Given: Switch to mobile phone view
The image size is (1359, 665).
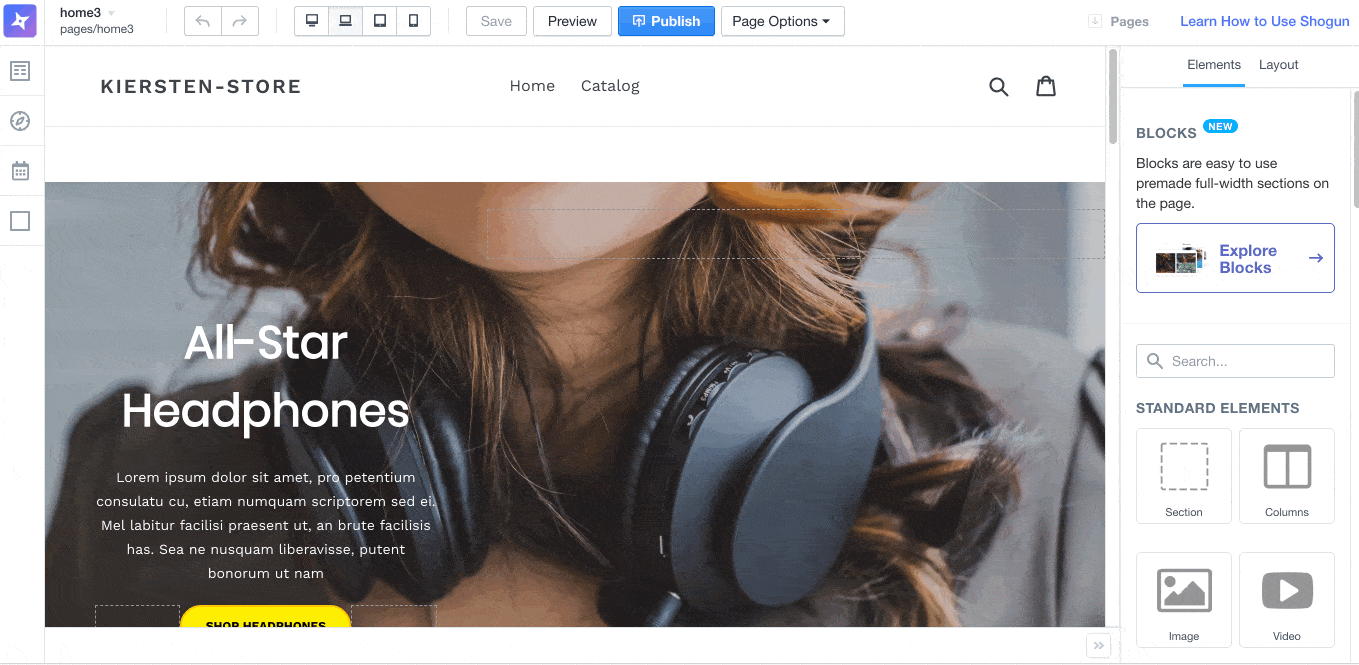Looking at the screenshot, I should (x=413, y=21).
